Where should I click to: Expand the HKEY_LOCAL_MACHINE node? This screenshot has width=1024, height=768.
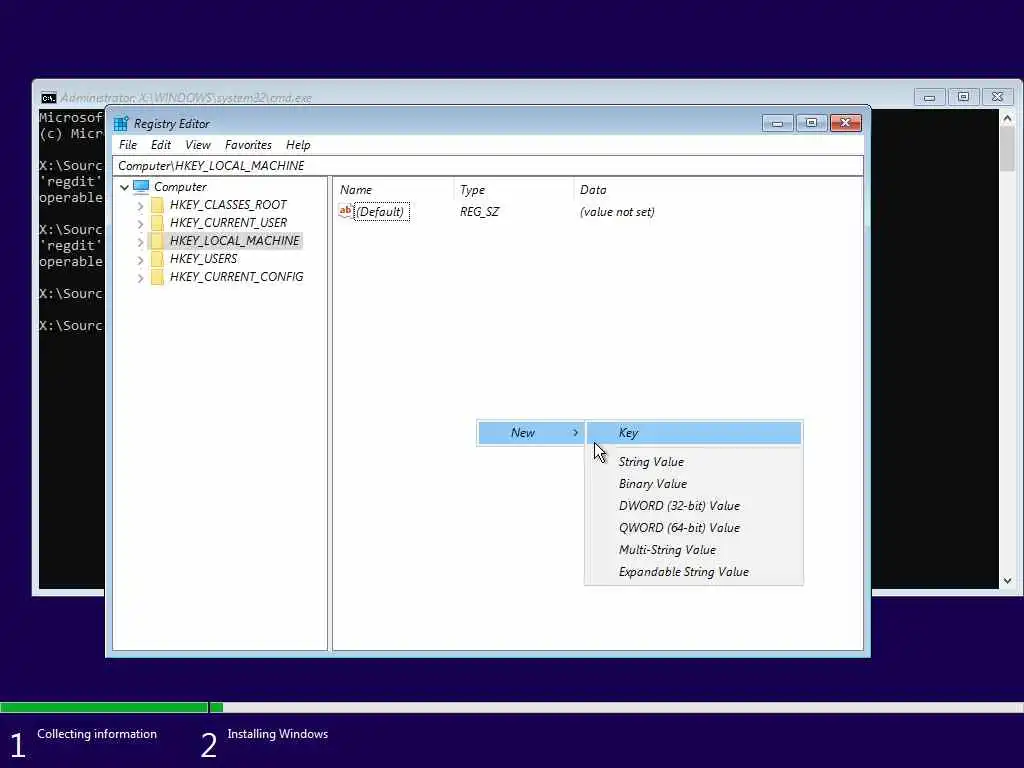pyautogui.click(x=140, y=242)
